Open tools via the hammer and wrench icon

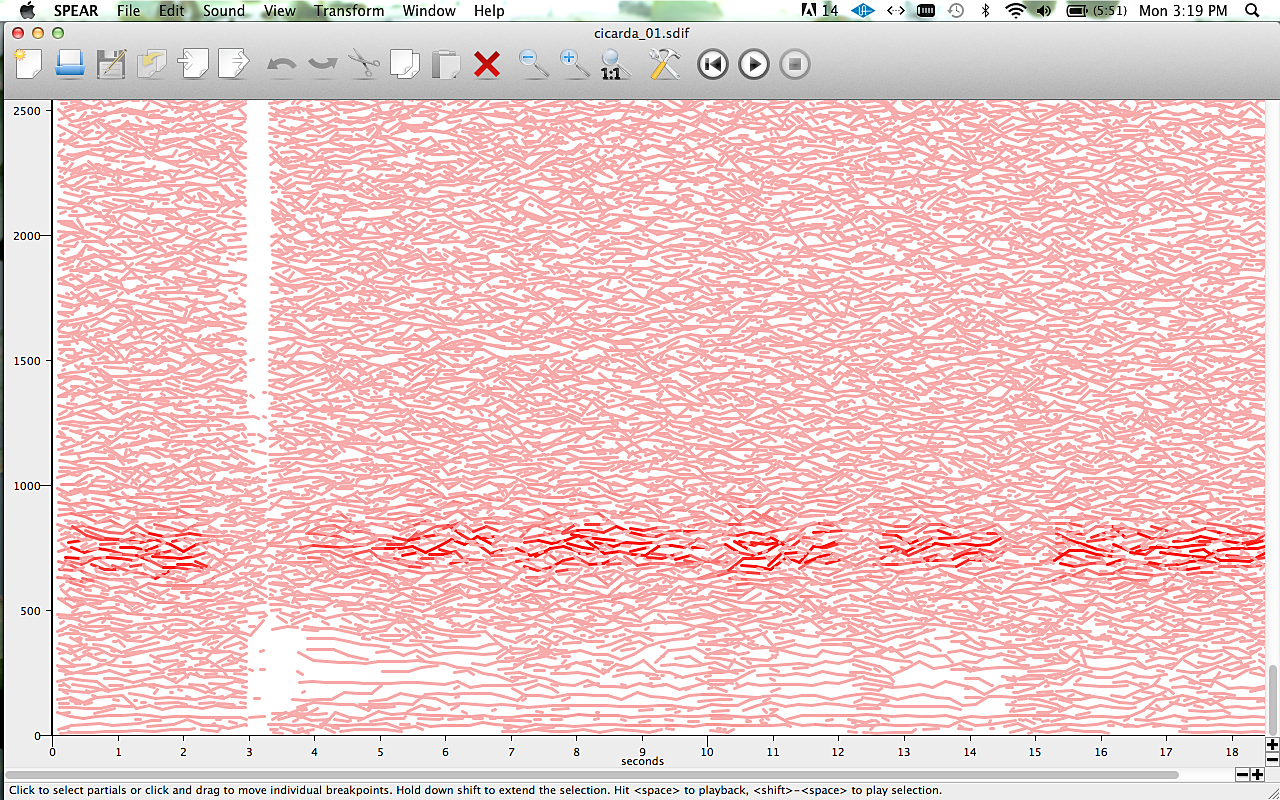point(664,65)
